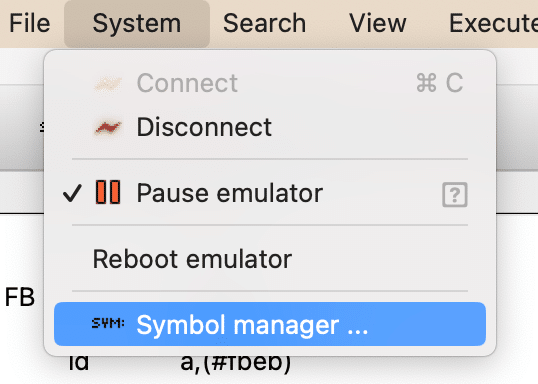Click the red Disconnect icon
The width and height of the screenshot is (538, 384).
(108, 128)
